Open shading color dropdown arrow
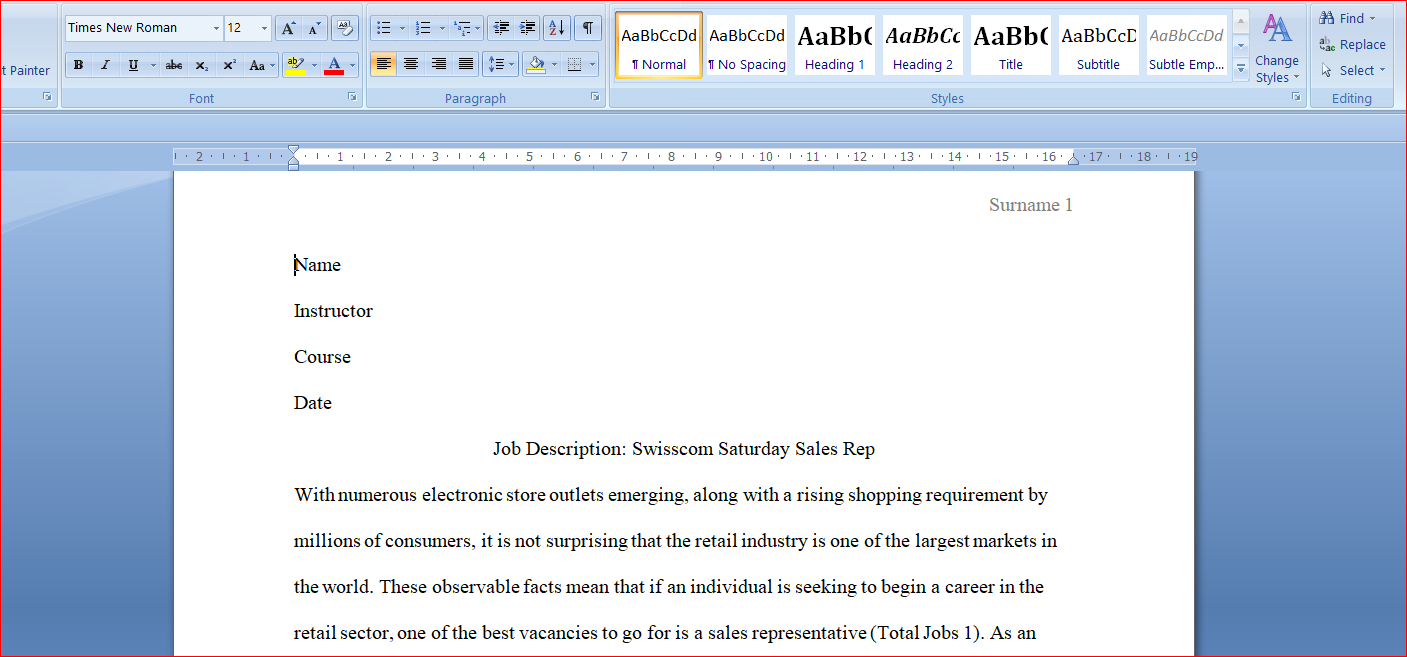Screen dimensions: 1407x657 (x=554, y=65)
